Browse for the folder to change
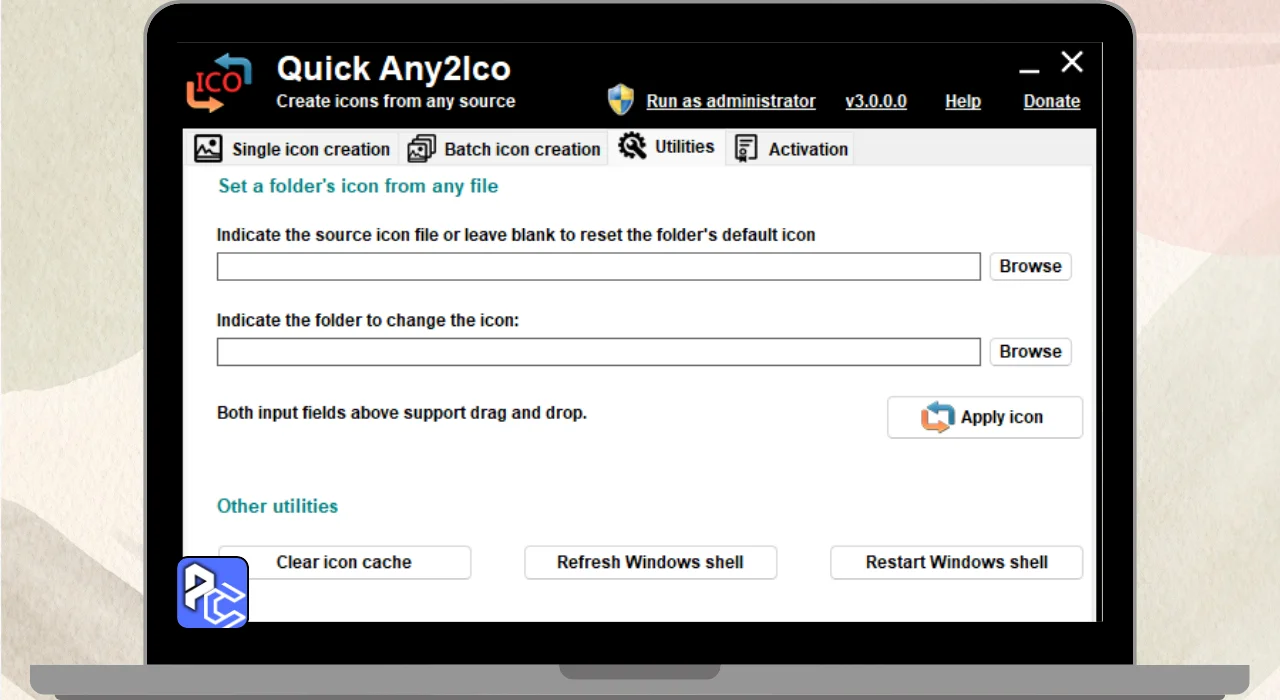 point(1030,351)
